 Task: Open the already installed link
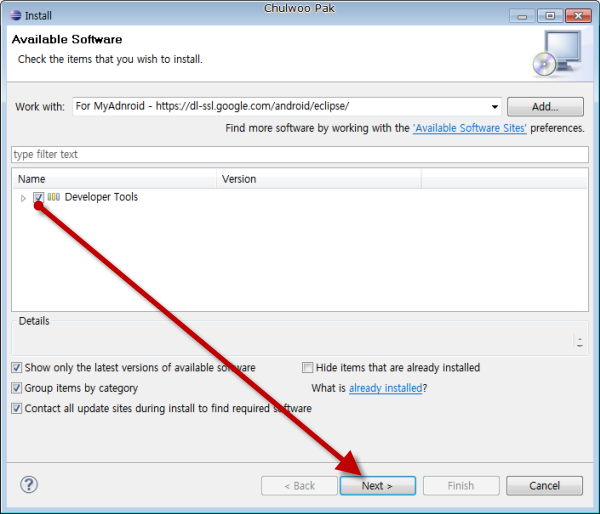click(385, 388)
